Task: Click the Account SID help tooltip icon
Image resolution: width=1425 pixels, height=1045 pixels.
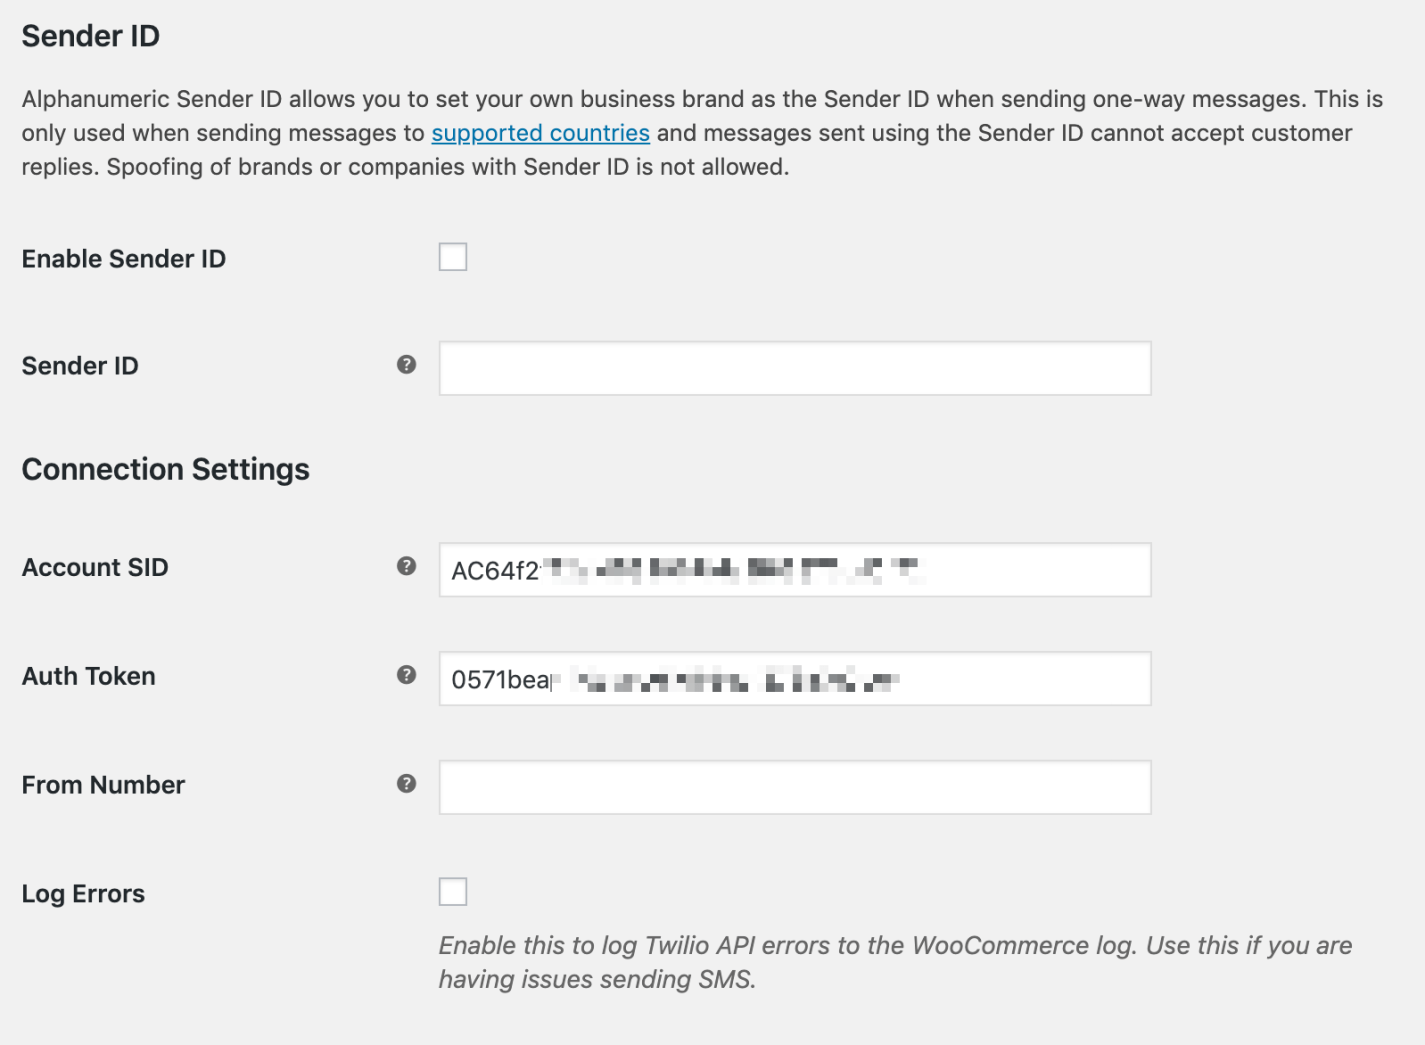Action: pyautogui.click(x=406, y=566)
